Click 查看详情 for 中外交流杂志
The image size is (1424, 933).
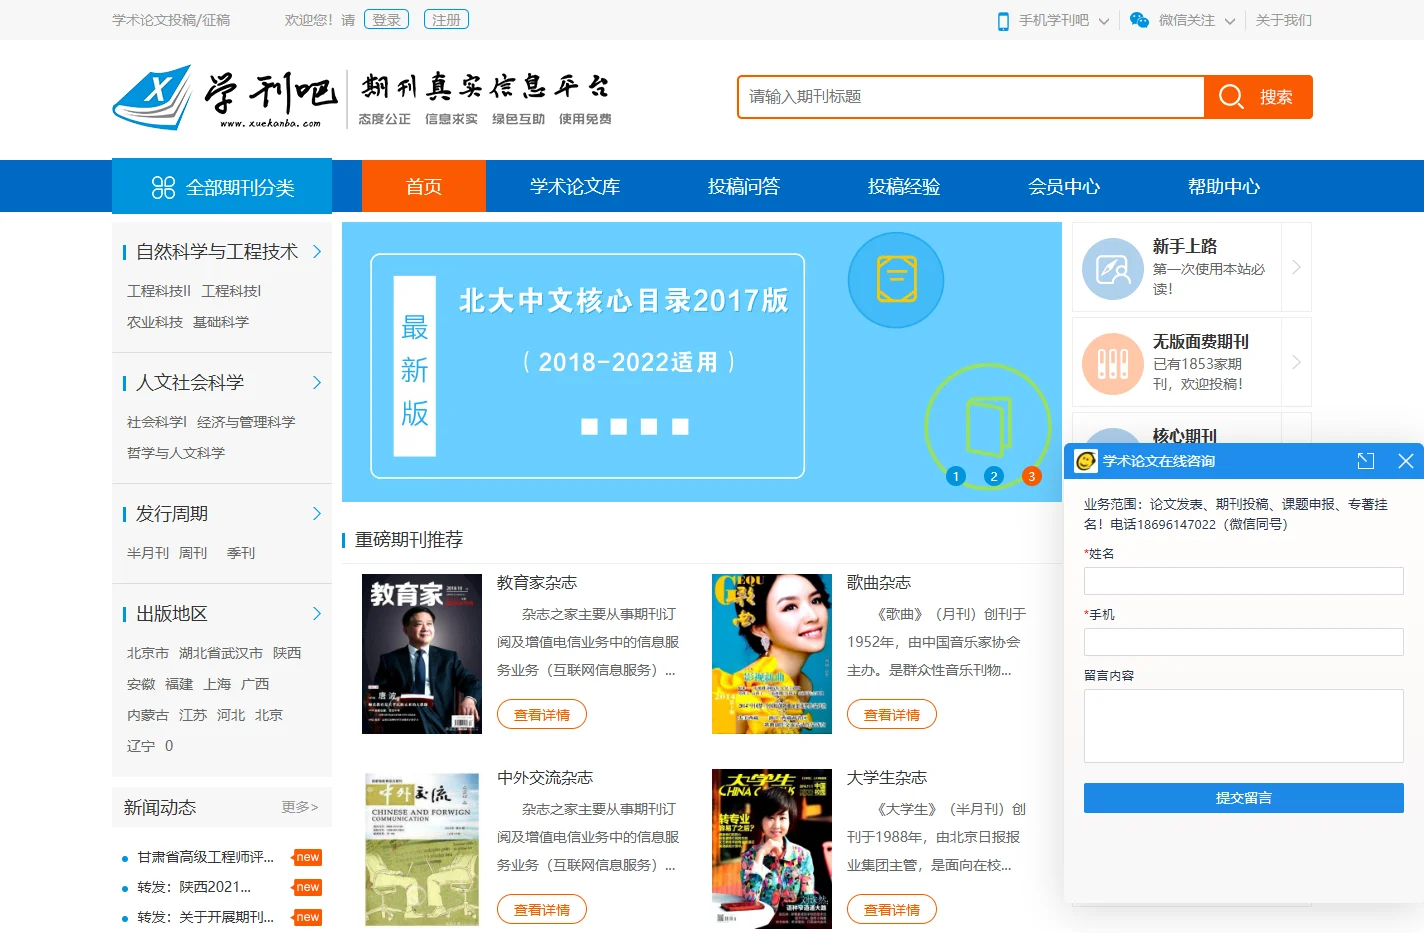pos(542,910)
